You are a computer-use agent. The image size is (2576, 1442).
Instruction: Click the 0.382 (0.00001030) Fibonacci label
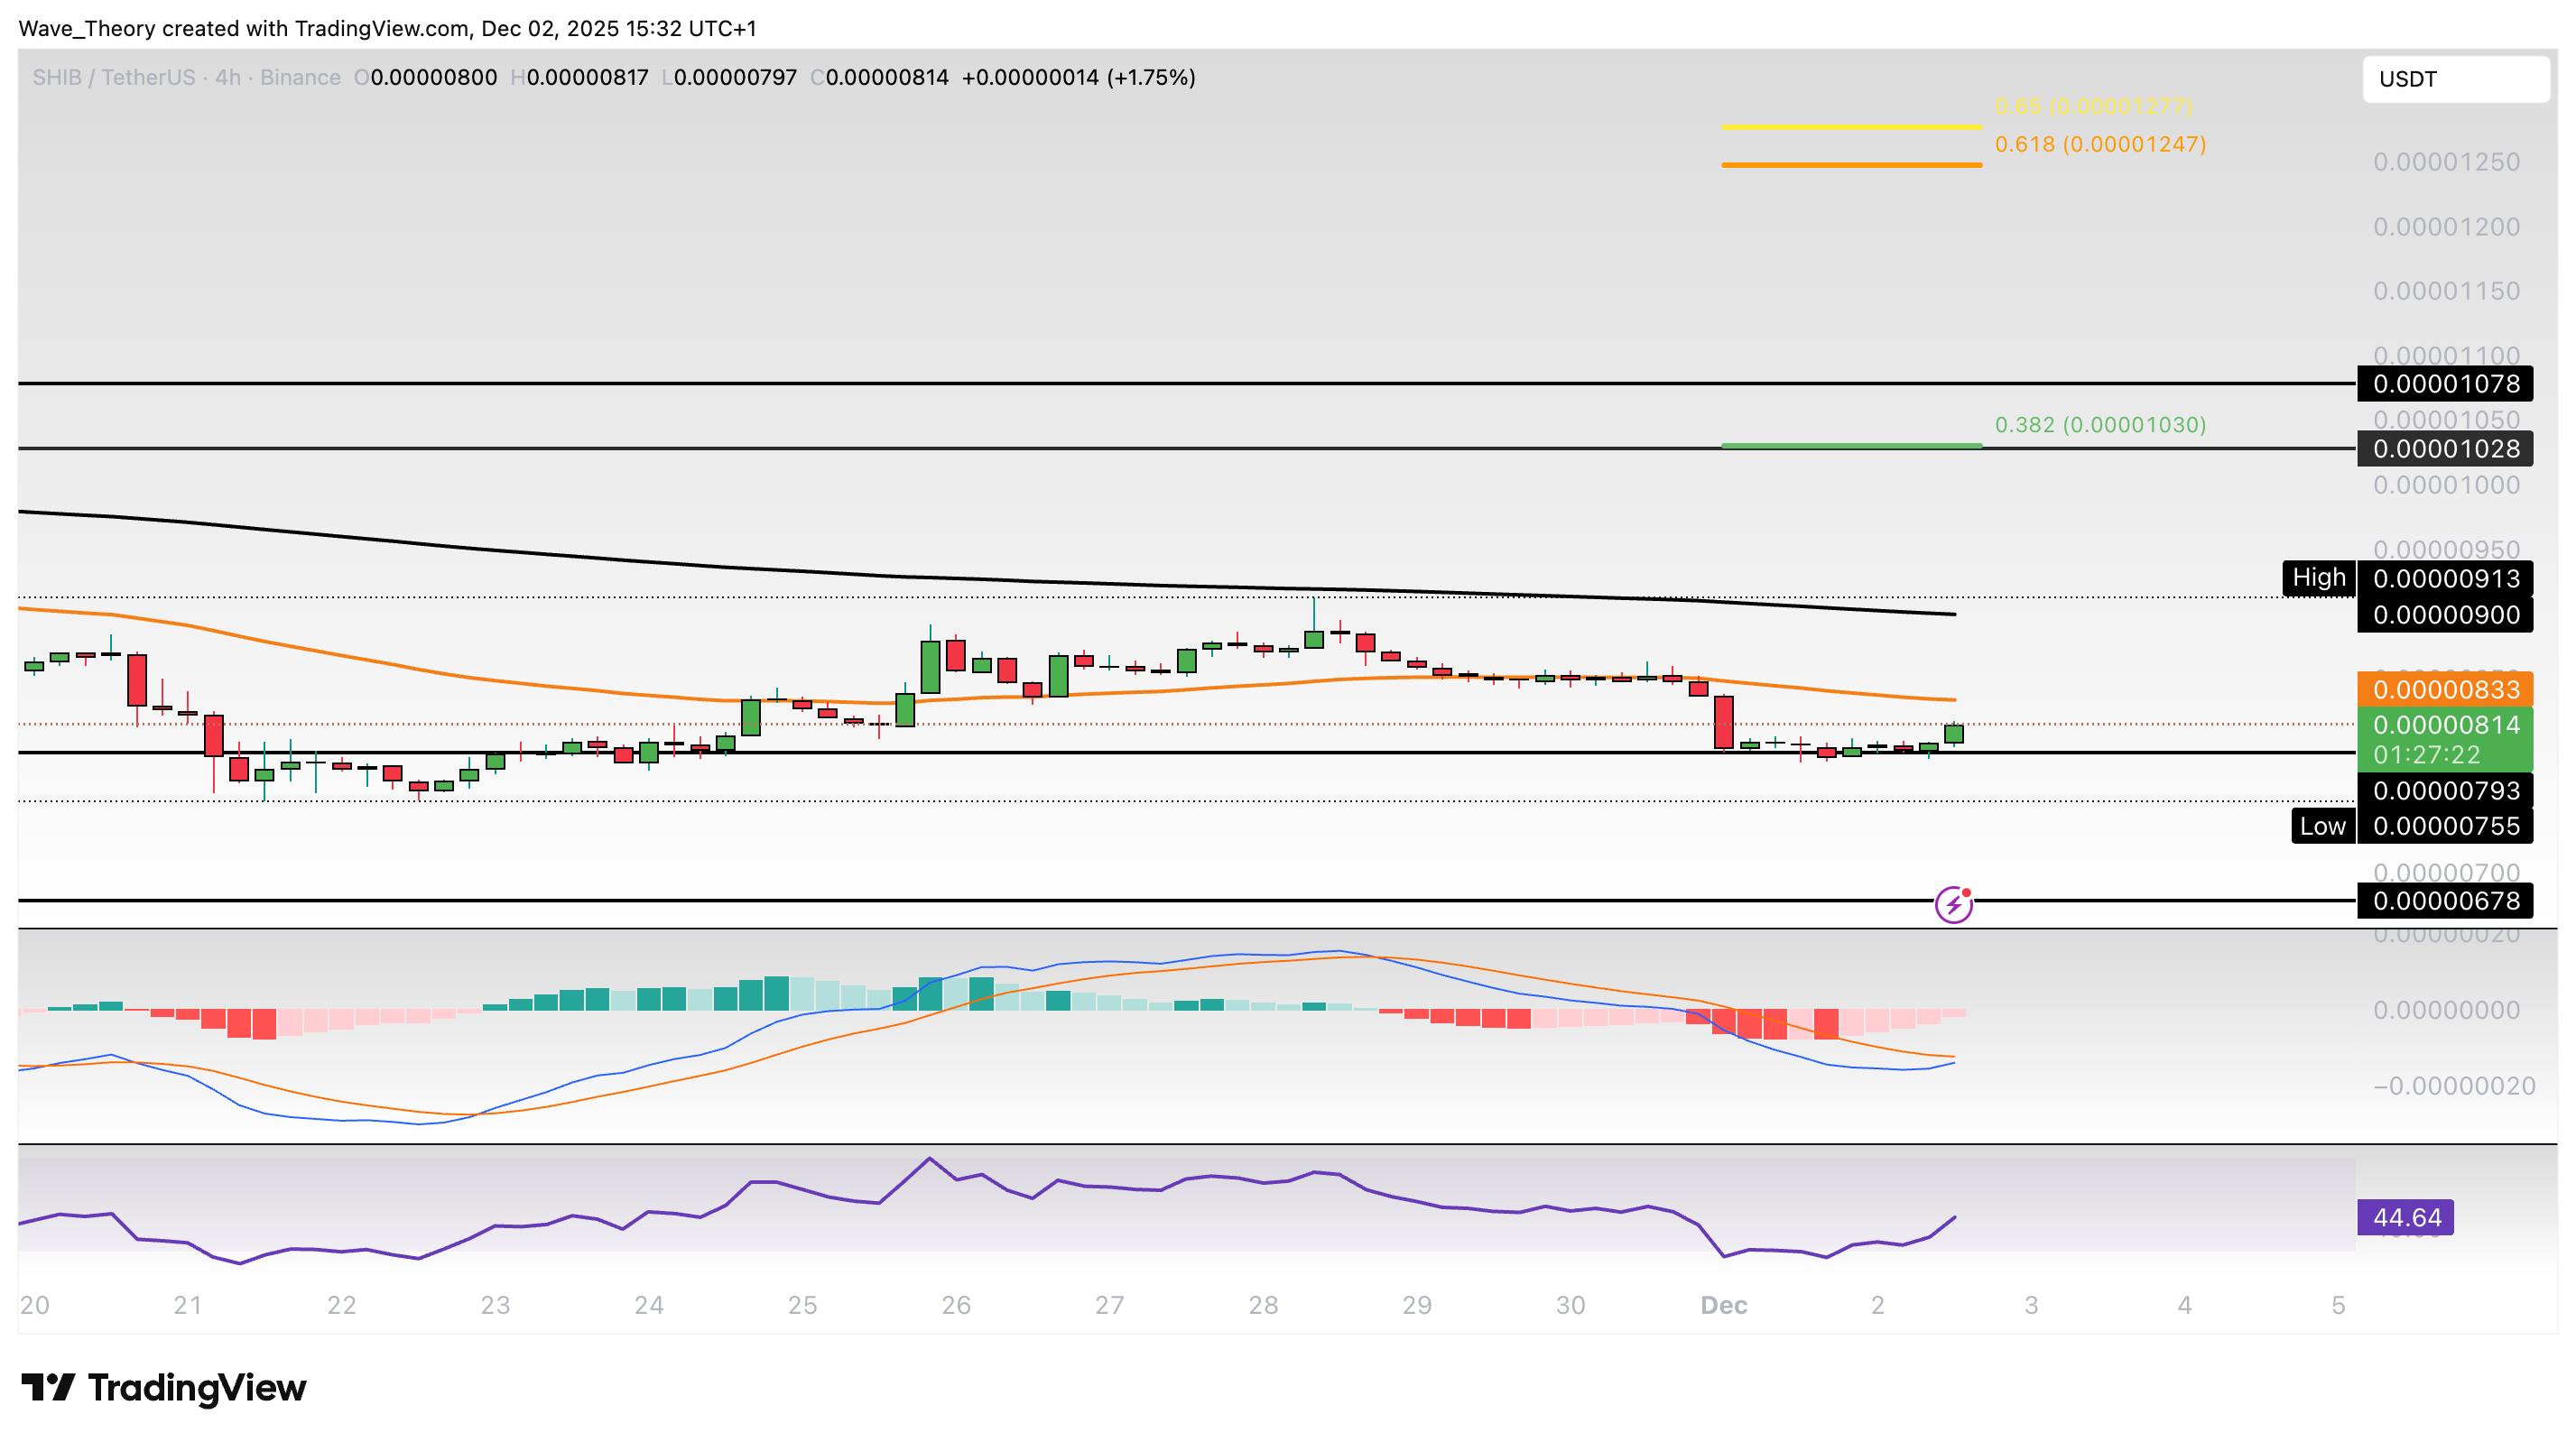[2099, 425]
